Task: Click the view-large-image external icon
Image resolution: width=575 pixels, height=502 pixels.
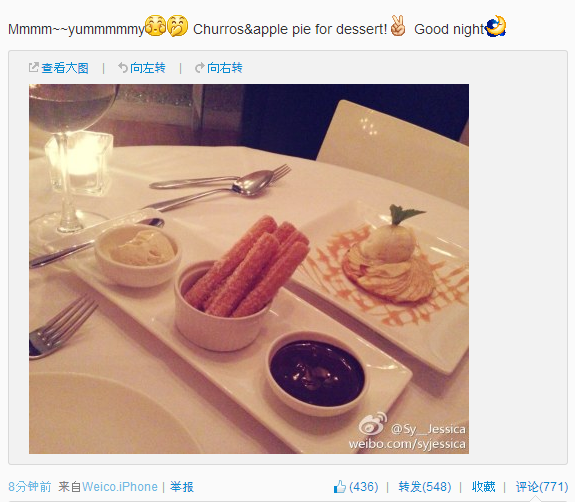Action: pyautogui.click(x=33, y=67)
